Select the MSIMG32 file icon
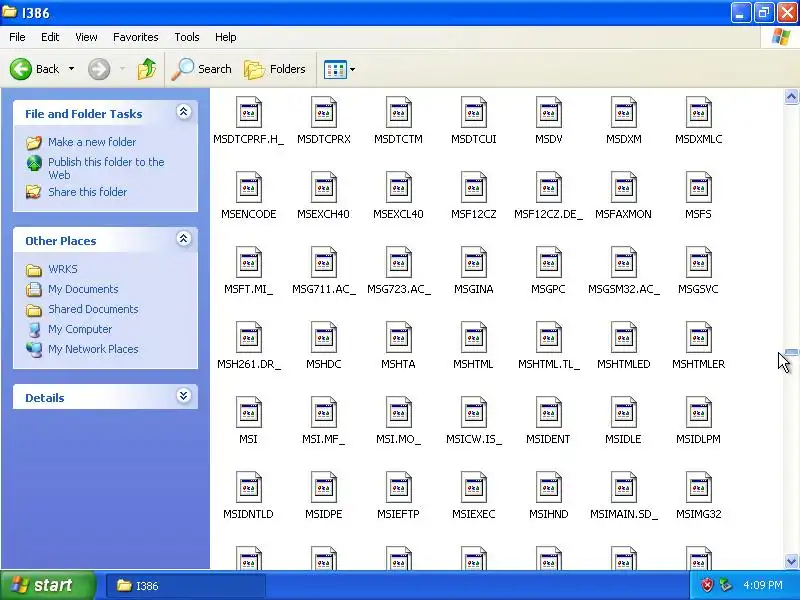The height and width of the screenshot is (600, 800). click(x=698, y=487)
